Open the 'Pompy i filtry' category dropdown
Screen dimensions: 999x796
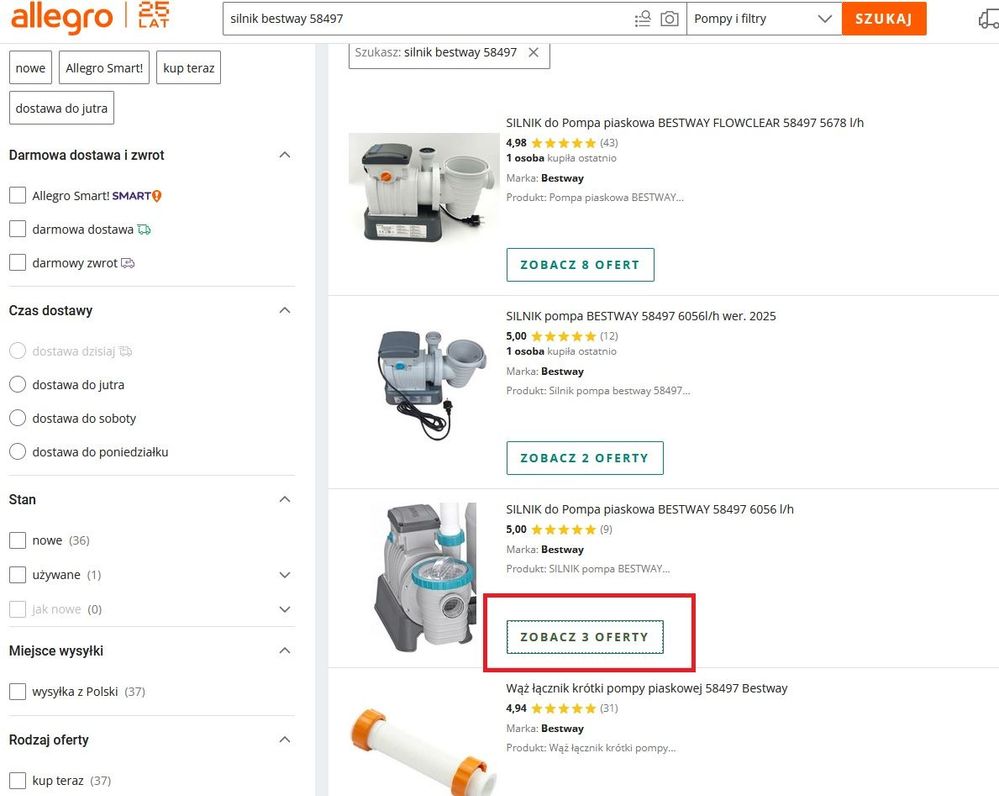coord(763,19)
